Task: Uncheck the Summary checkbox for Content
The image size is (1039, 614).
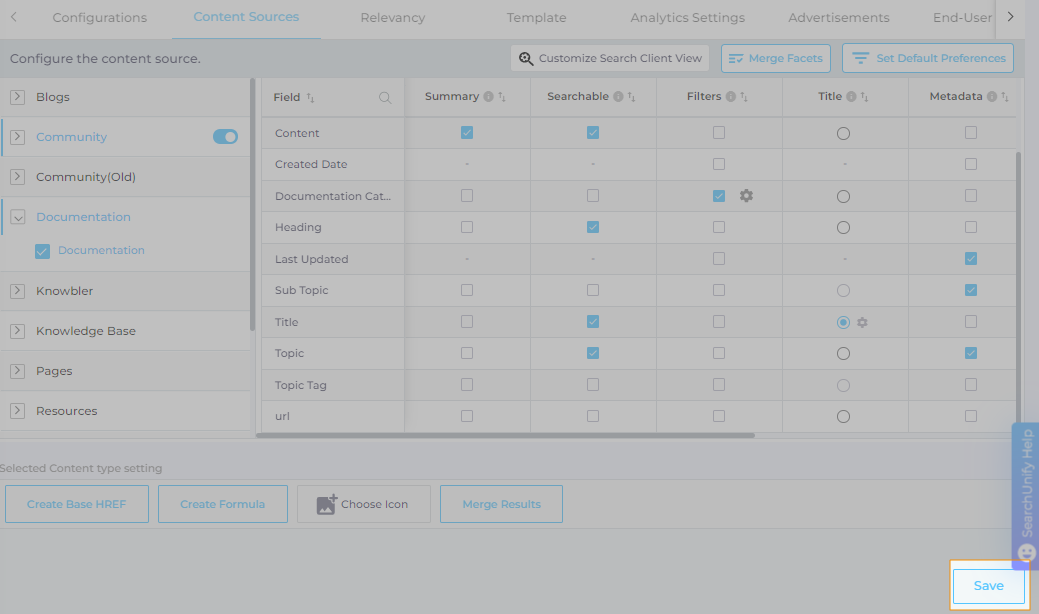Action: click(467, 133)
